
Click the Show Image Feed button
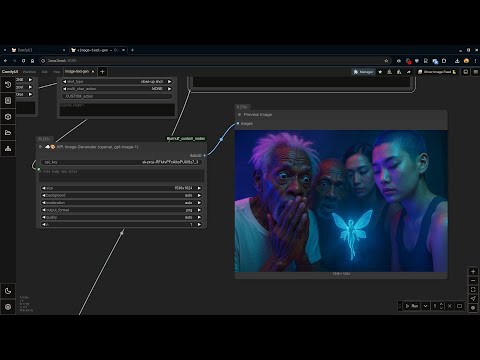tap(437, 72)
